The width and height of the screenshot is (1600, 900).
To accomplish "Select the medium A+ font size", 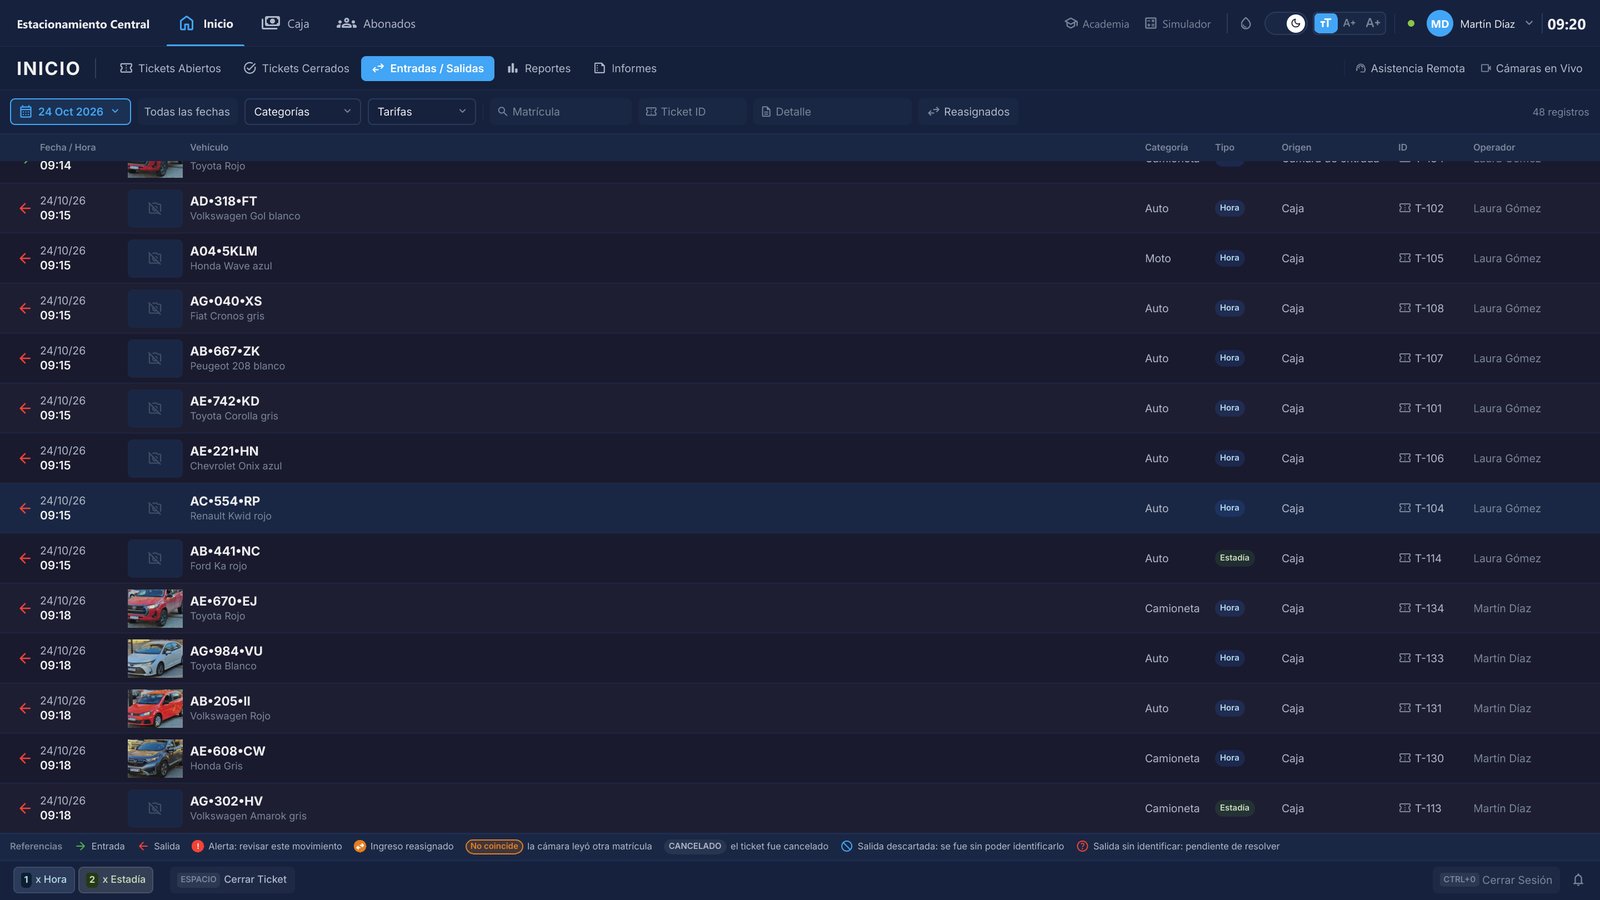I will pos(1349,23).
